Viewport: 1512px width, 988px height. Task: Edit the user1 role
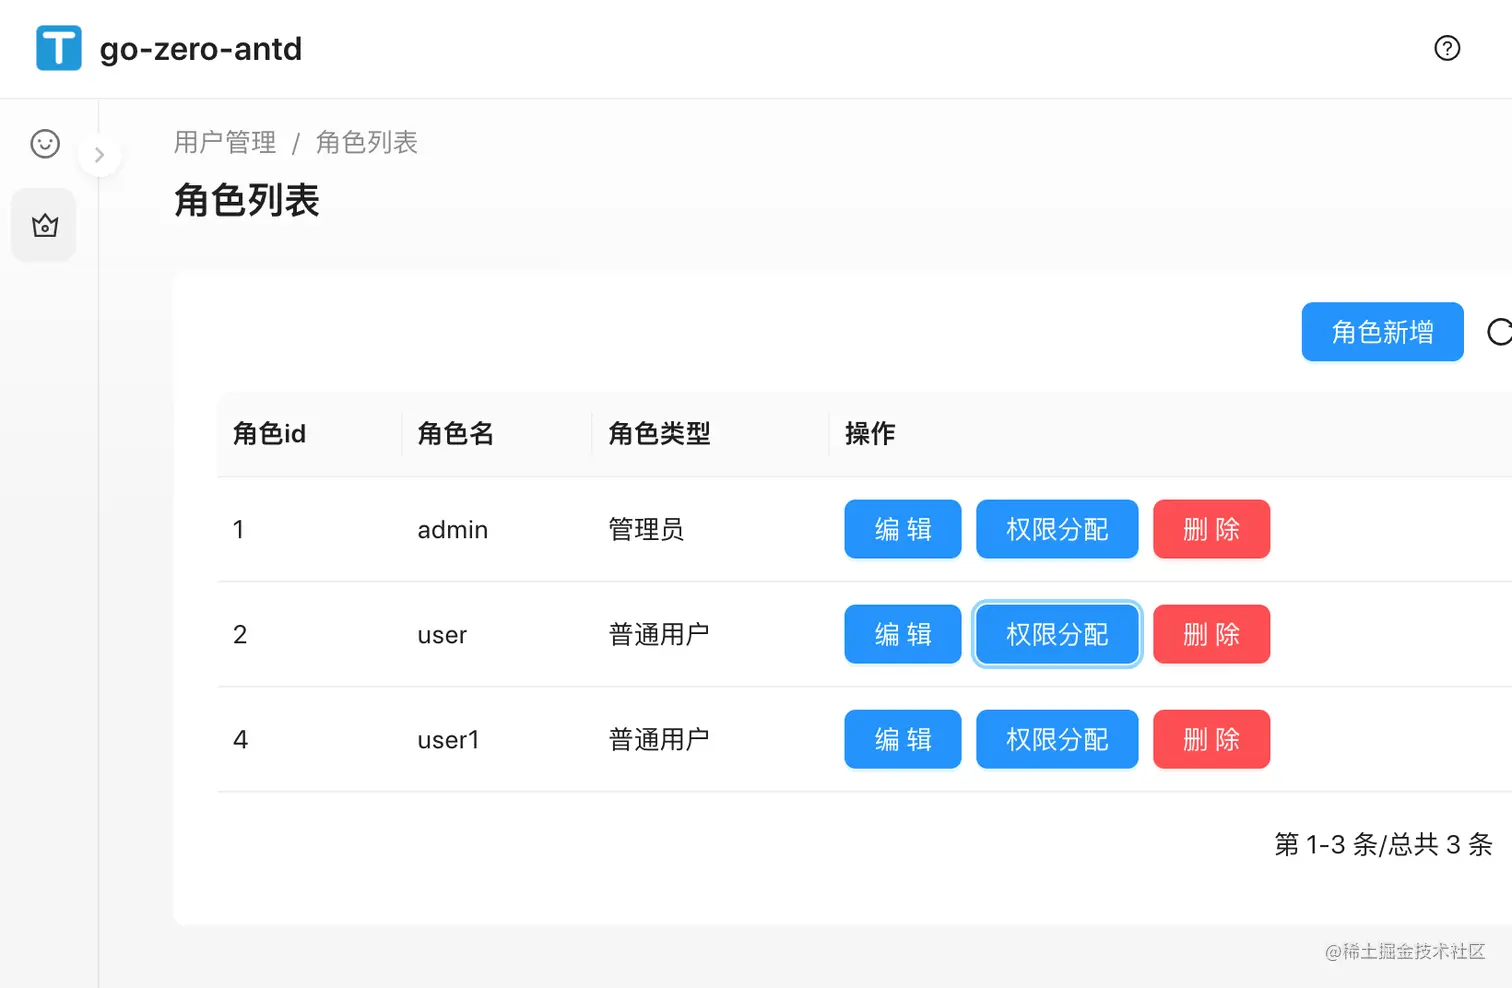tap(902, 739)
